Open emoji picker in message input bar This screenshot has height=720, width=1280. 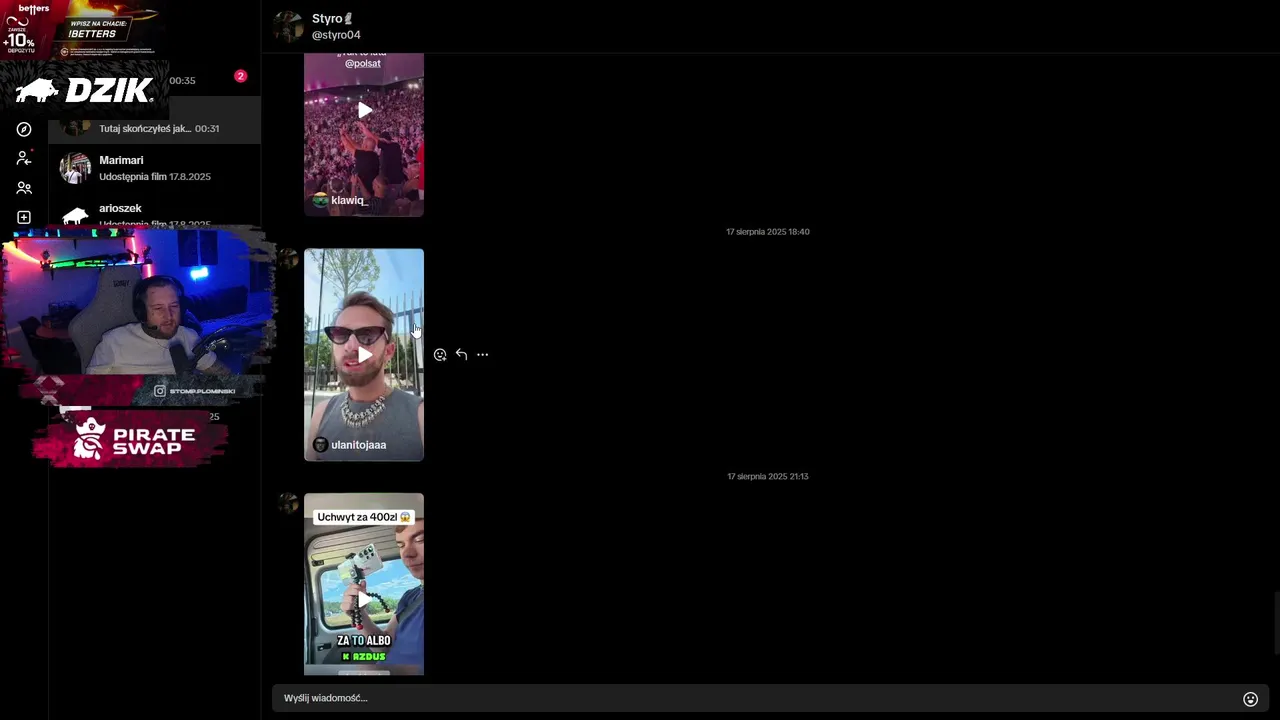coord(1250,699)
